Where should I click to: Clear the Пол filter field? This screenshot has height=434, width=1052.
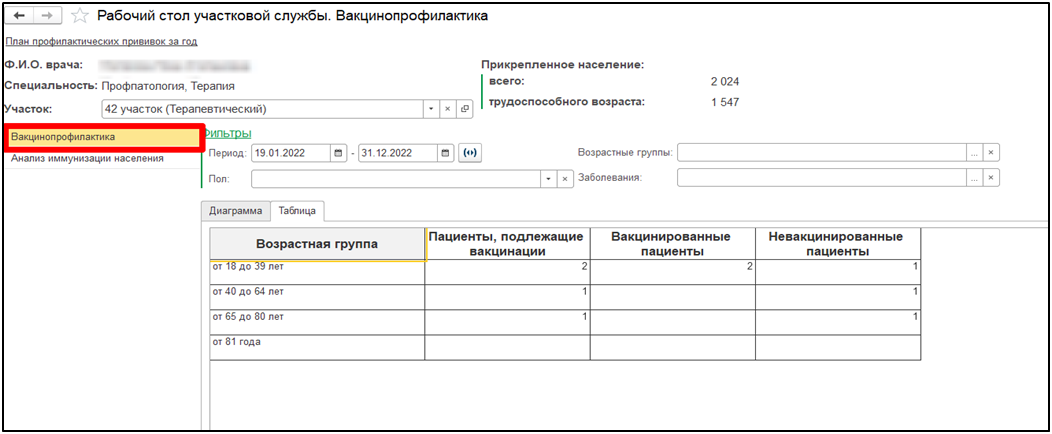pyautogui.click(x=566, y=179)
